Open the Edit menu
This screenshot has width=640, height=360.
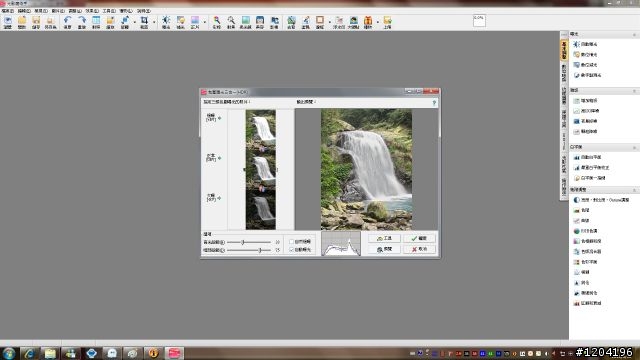[x=24, y=11]
